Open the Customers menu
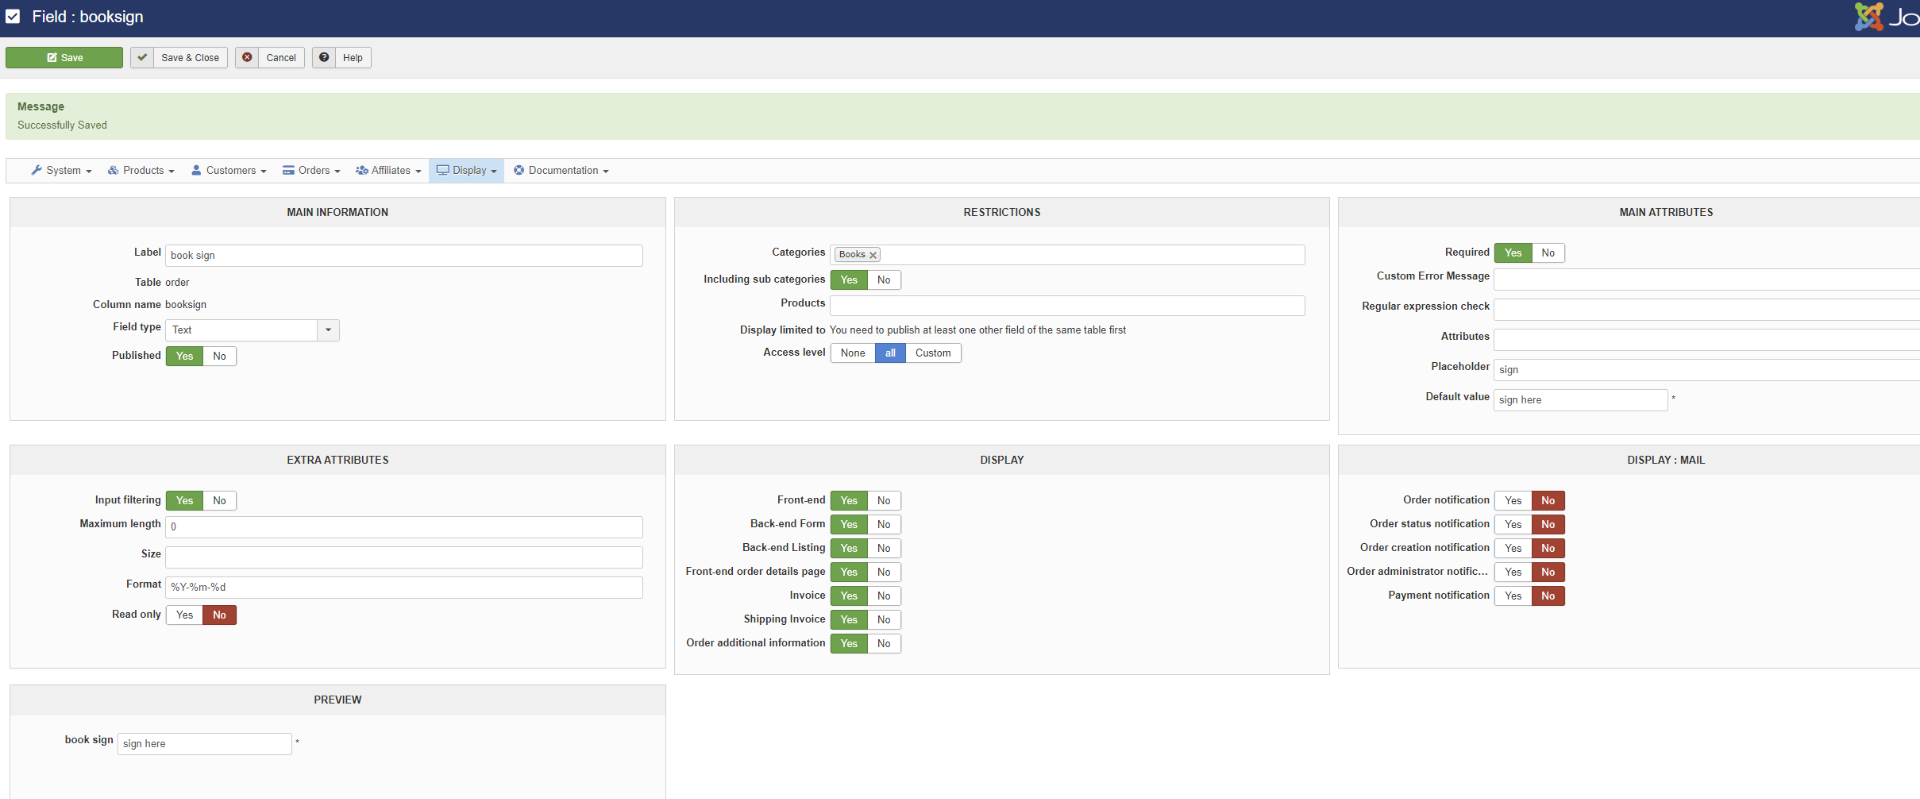 (229, 171)
